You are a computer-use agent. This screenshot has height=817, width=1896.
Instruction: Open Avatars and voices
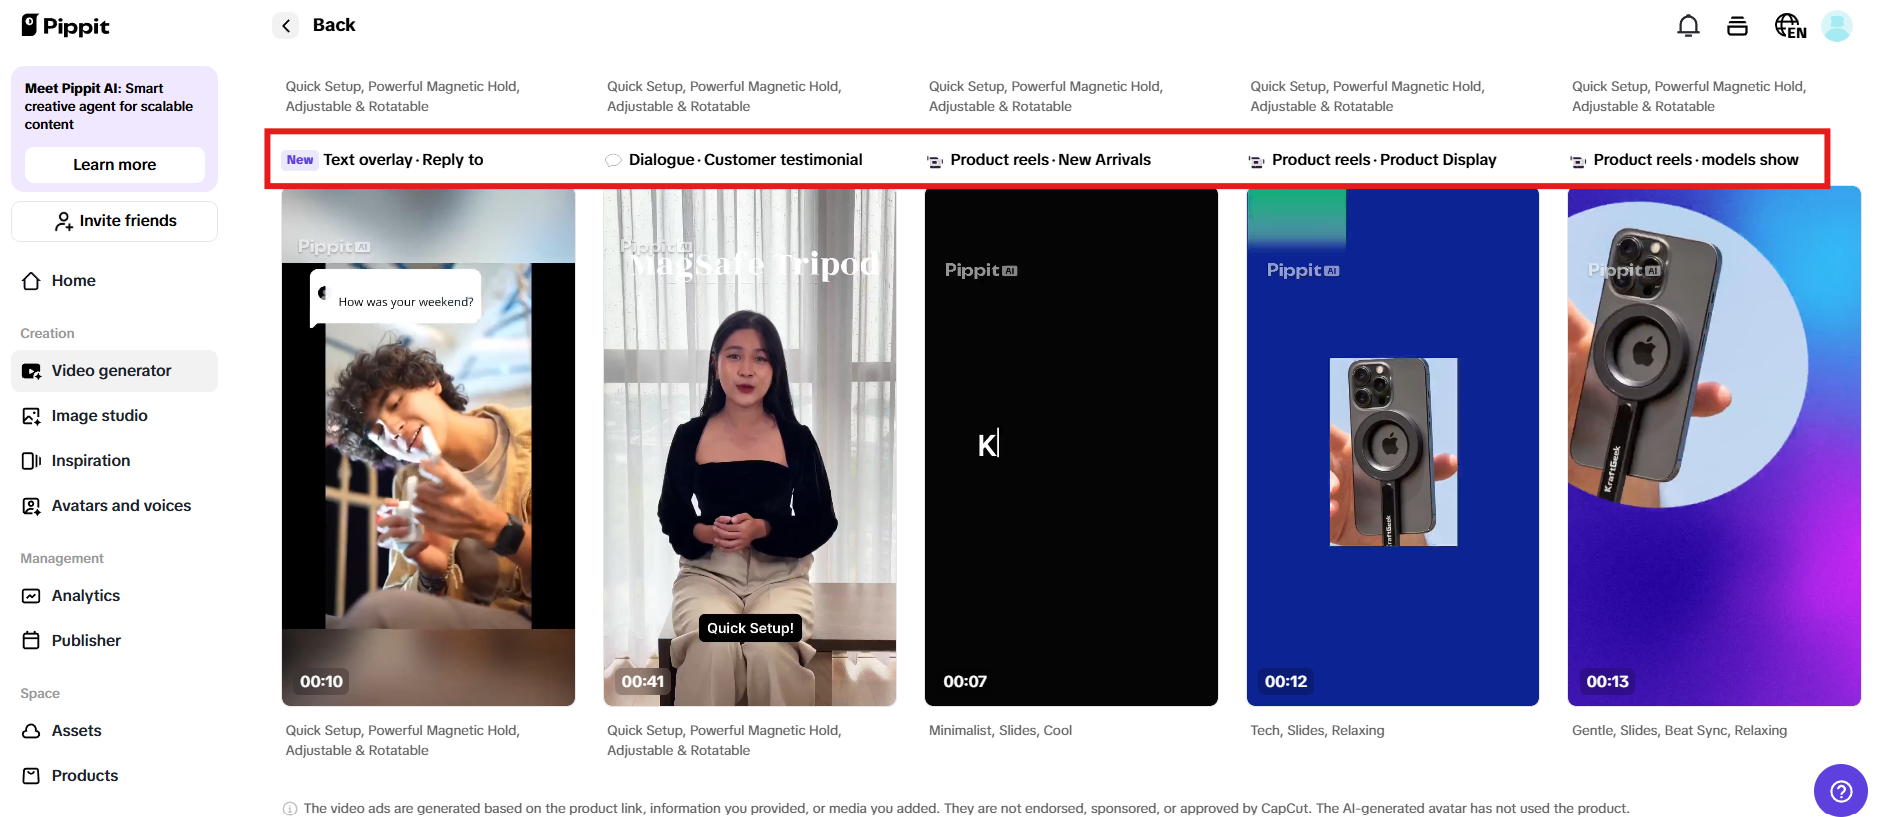coord(114,506)
